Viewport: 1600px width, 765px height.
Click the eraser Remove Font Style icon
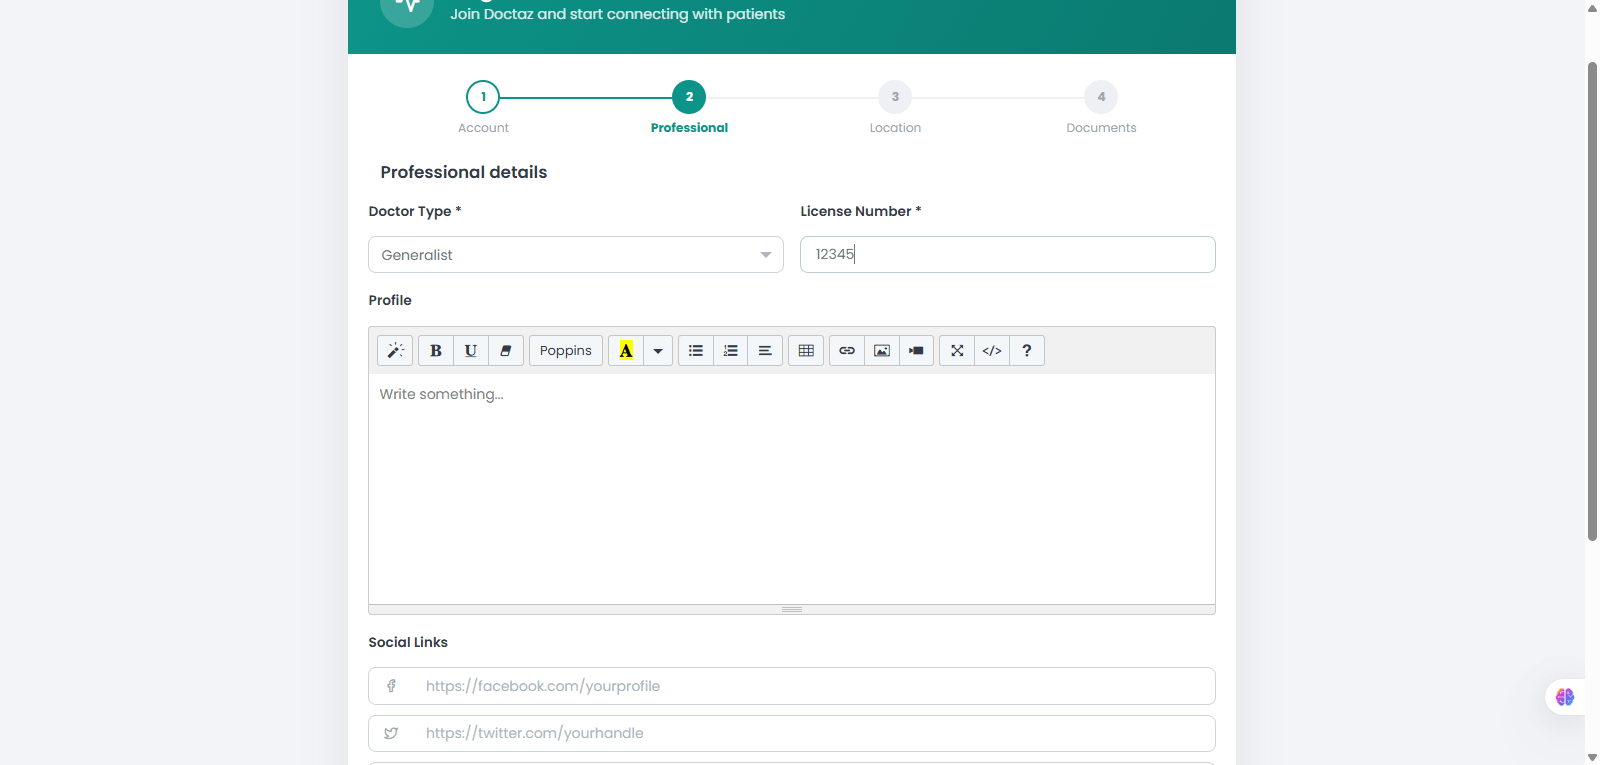[x=506, y=351]
